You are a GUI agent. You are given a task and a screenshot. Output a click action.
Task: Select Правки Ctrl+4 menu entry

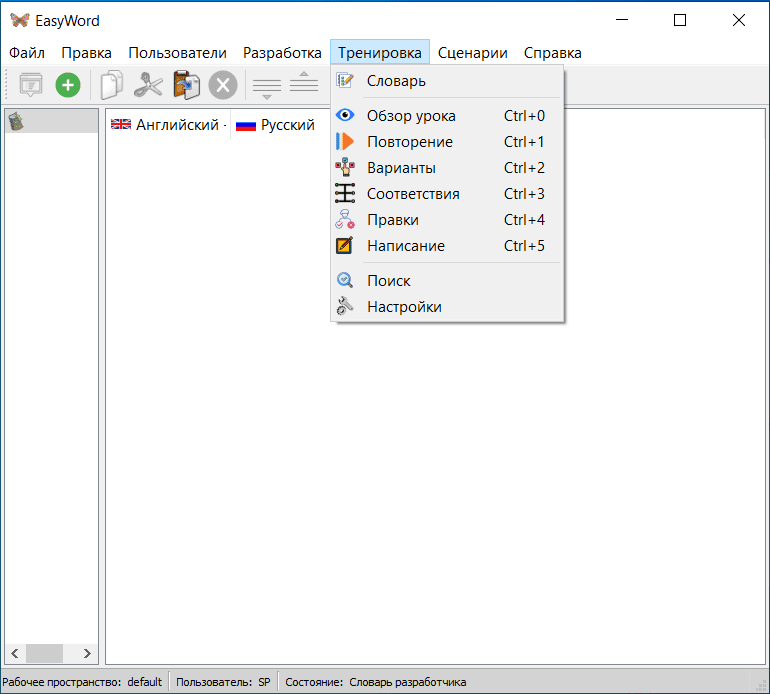[447, 220]
